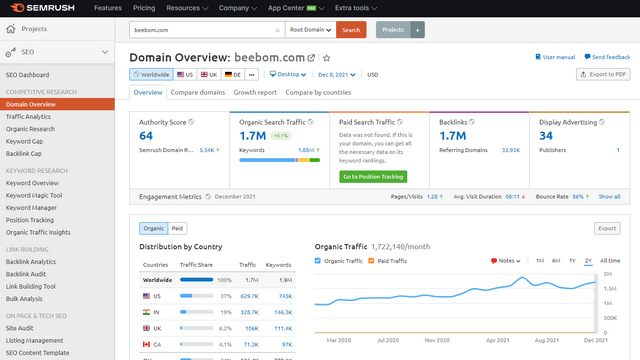Viewport: 640px width, 360px height.
Task: Select Overview tab
Action: click(148, 92)
